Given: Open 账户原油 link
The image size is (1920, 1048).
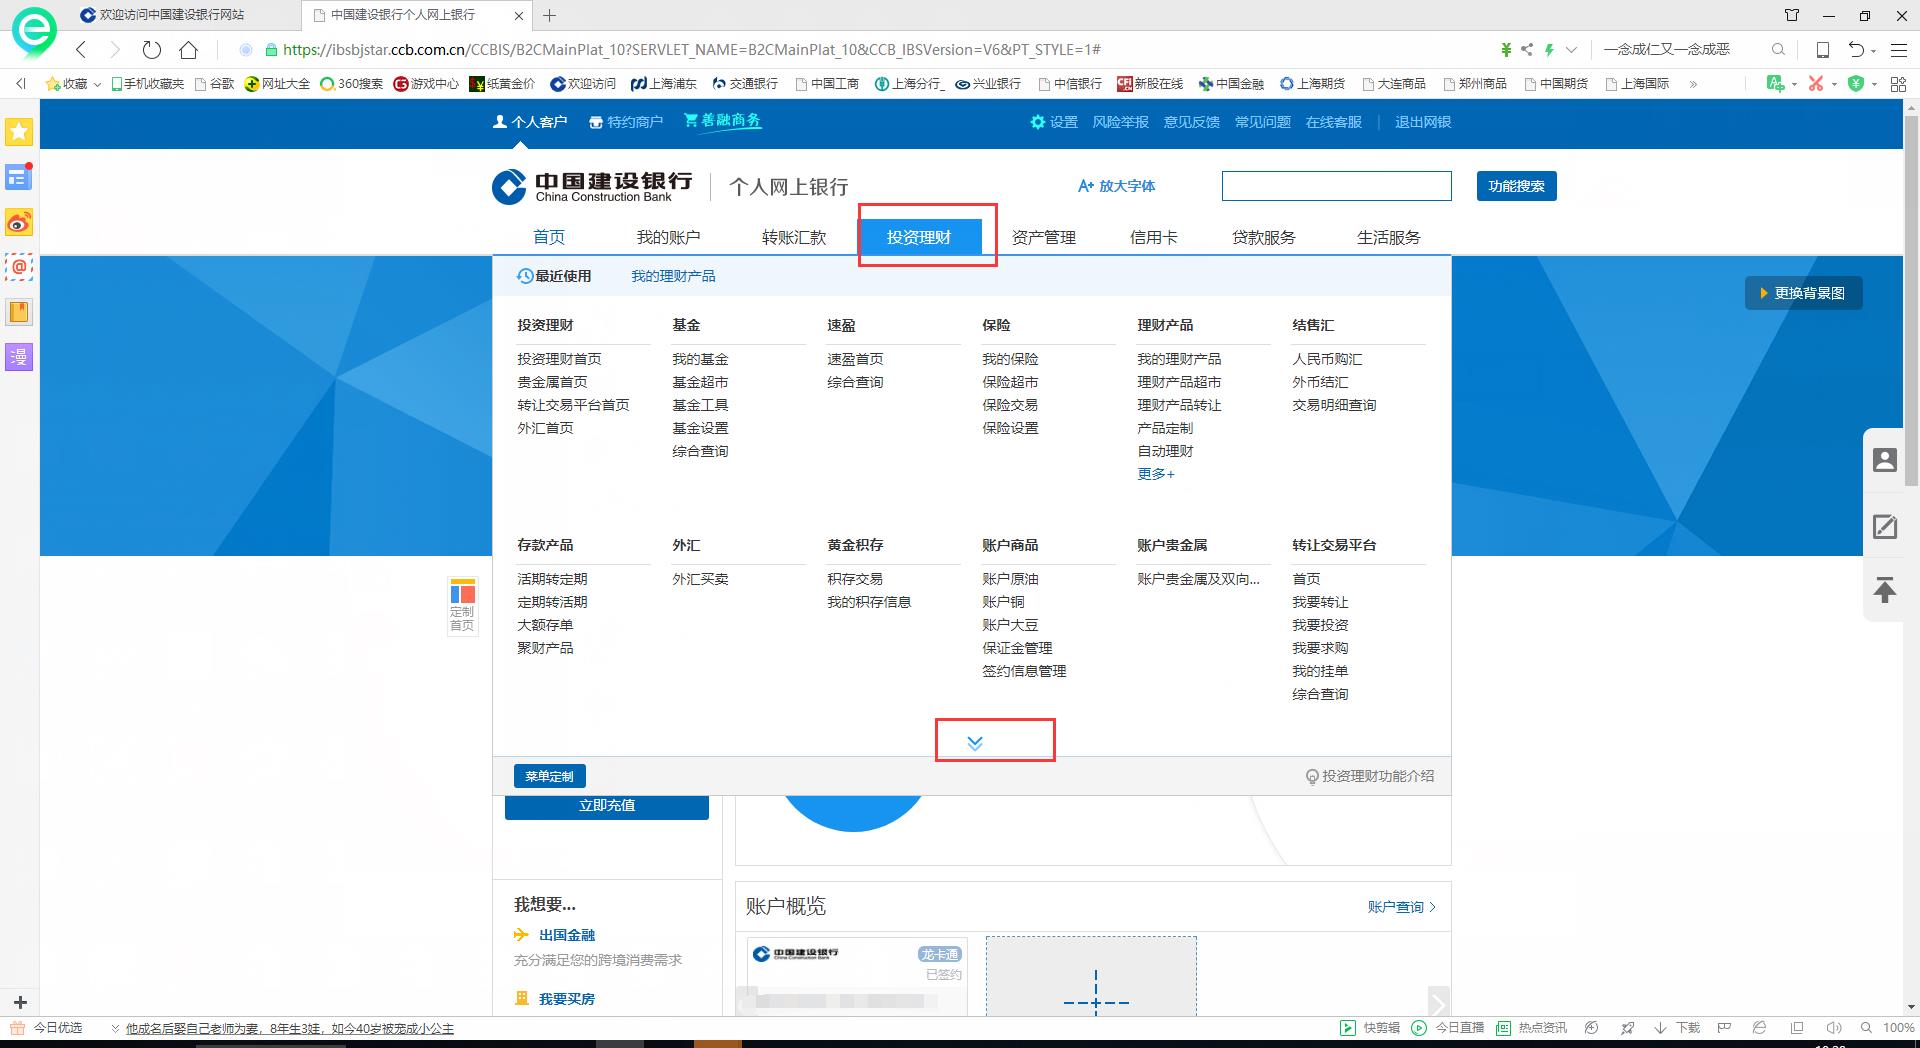Looking at the screenshot, I should [x=1010, y=579].
